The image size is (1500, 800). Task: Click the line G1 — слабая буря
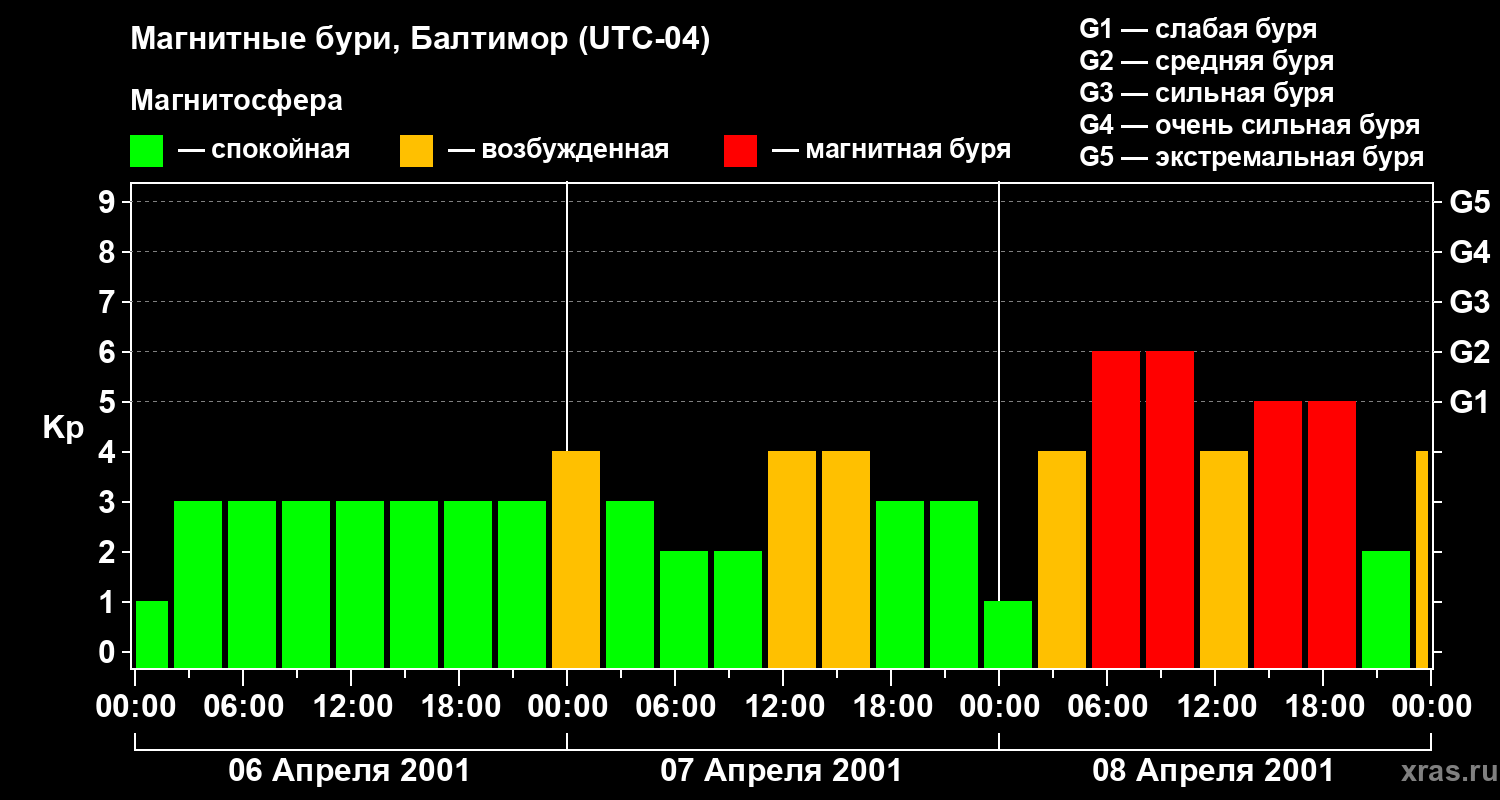(x=1198, y=29)
